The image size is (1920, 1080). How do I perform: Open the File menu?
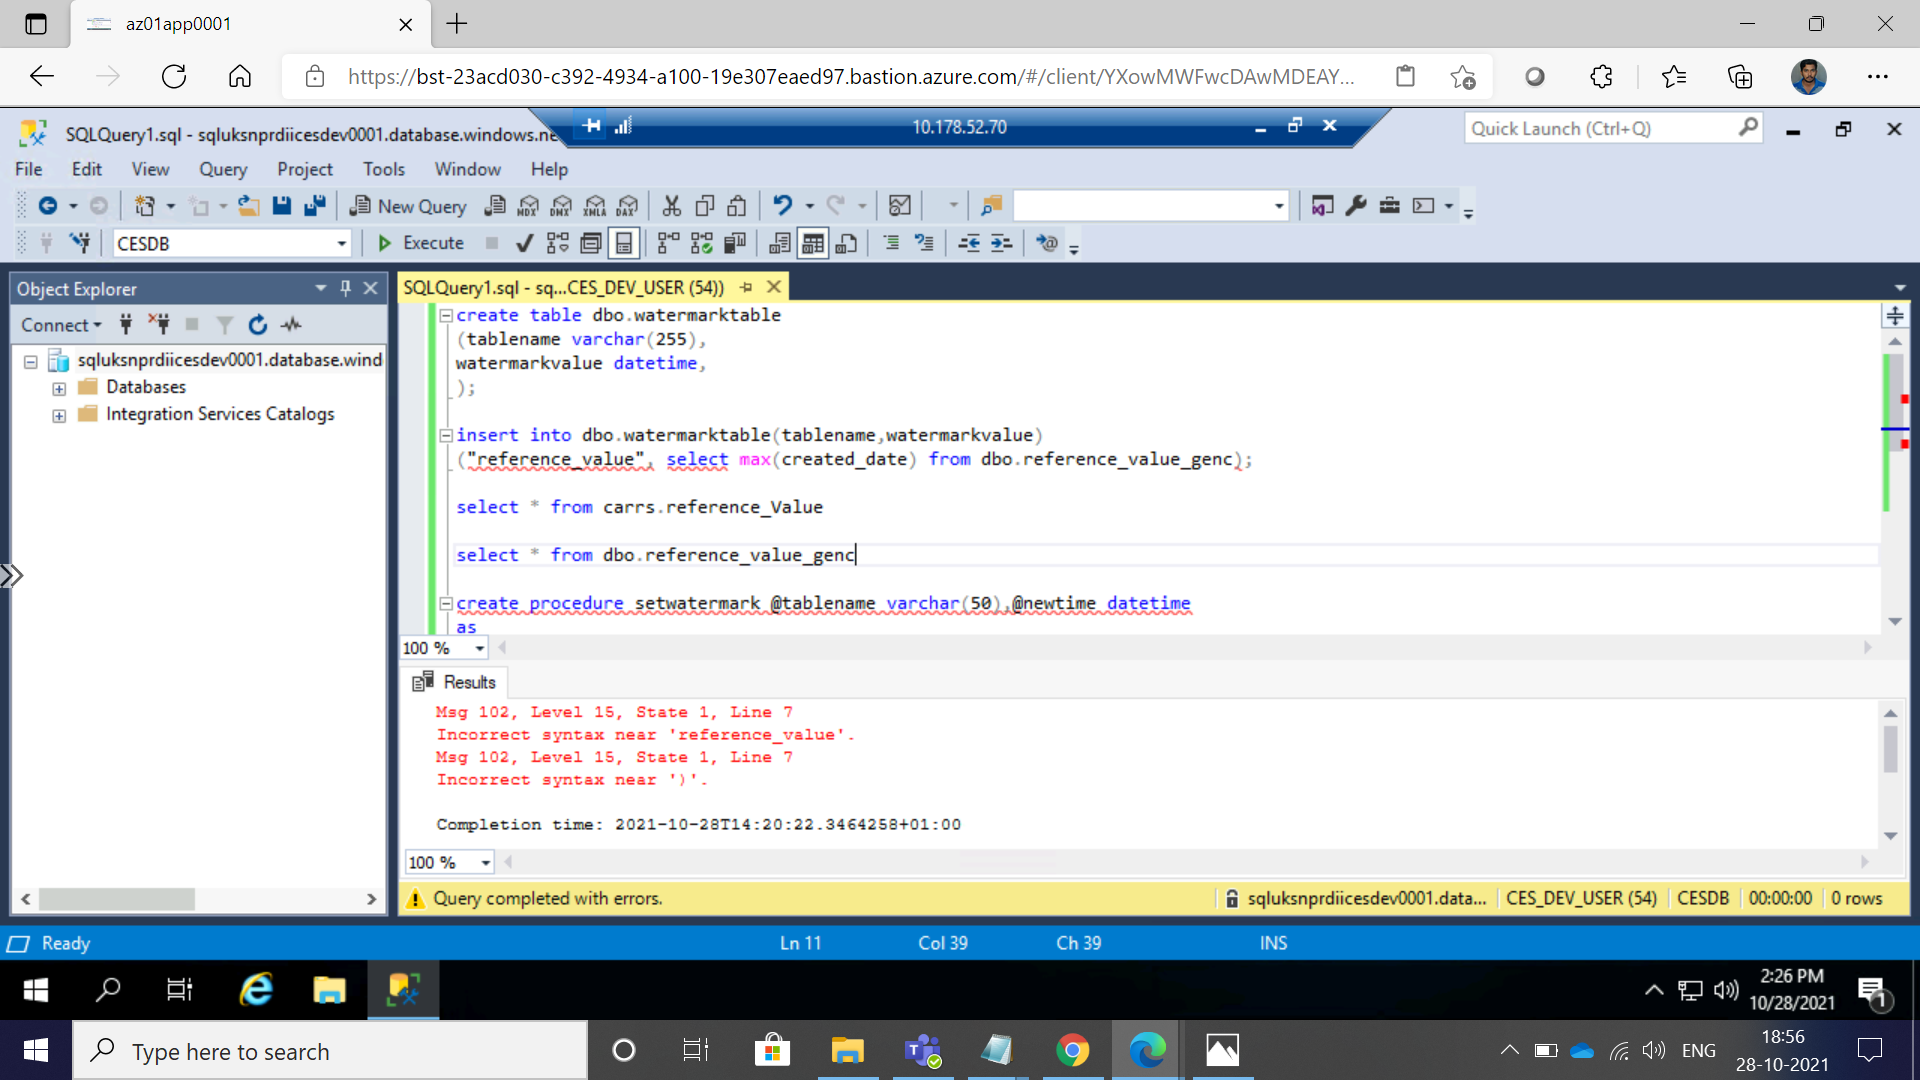[x=28, y=169]
